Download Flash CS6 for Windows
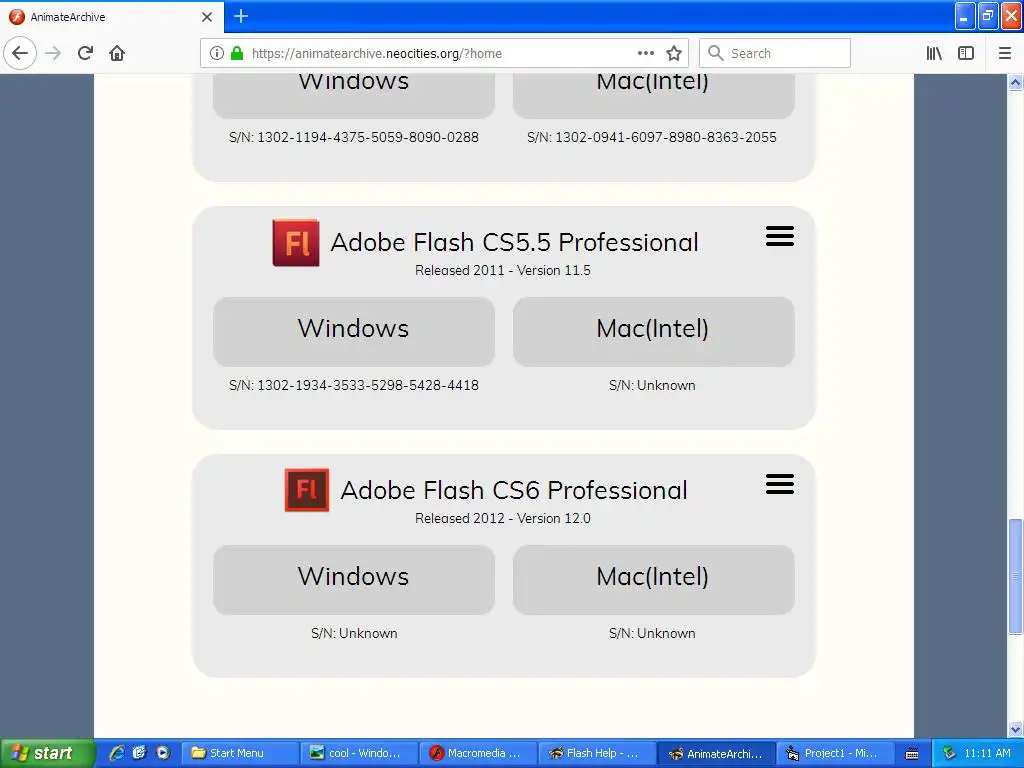This screenshot has height=768, width=1024. [x=353, y=580]
